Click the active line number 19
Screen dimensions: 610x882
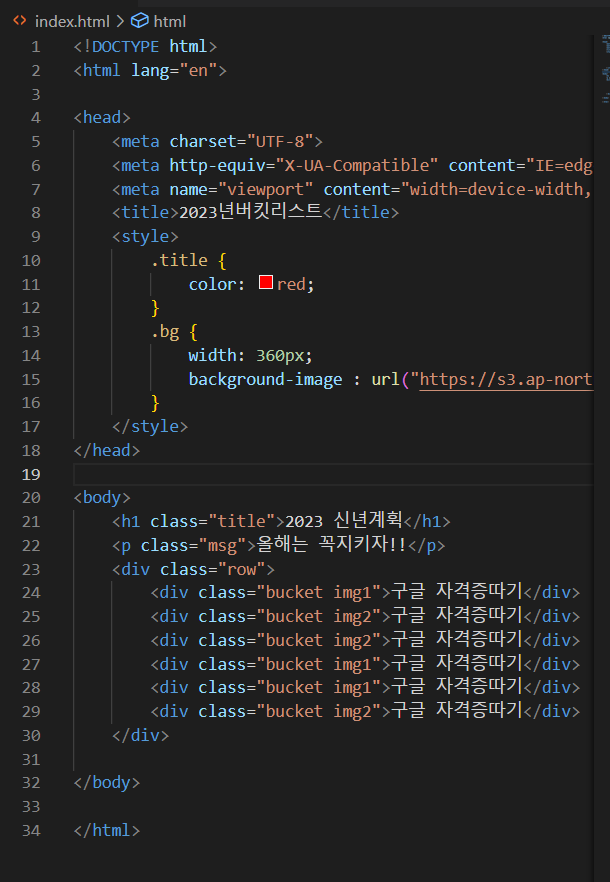click(x=32, y=475)
